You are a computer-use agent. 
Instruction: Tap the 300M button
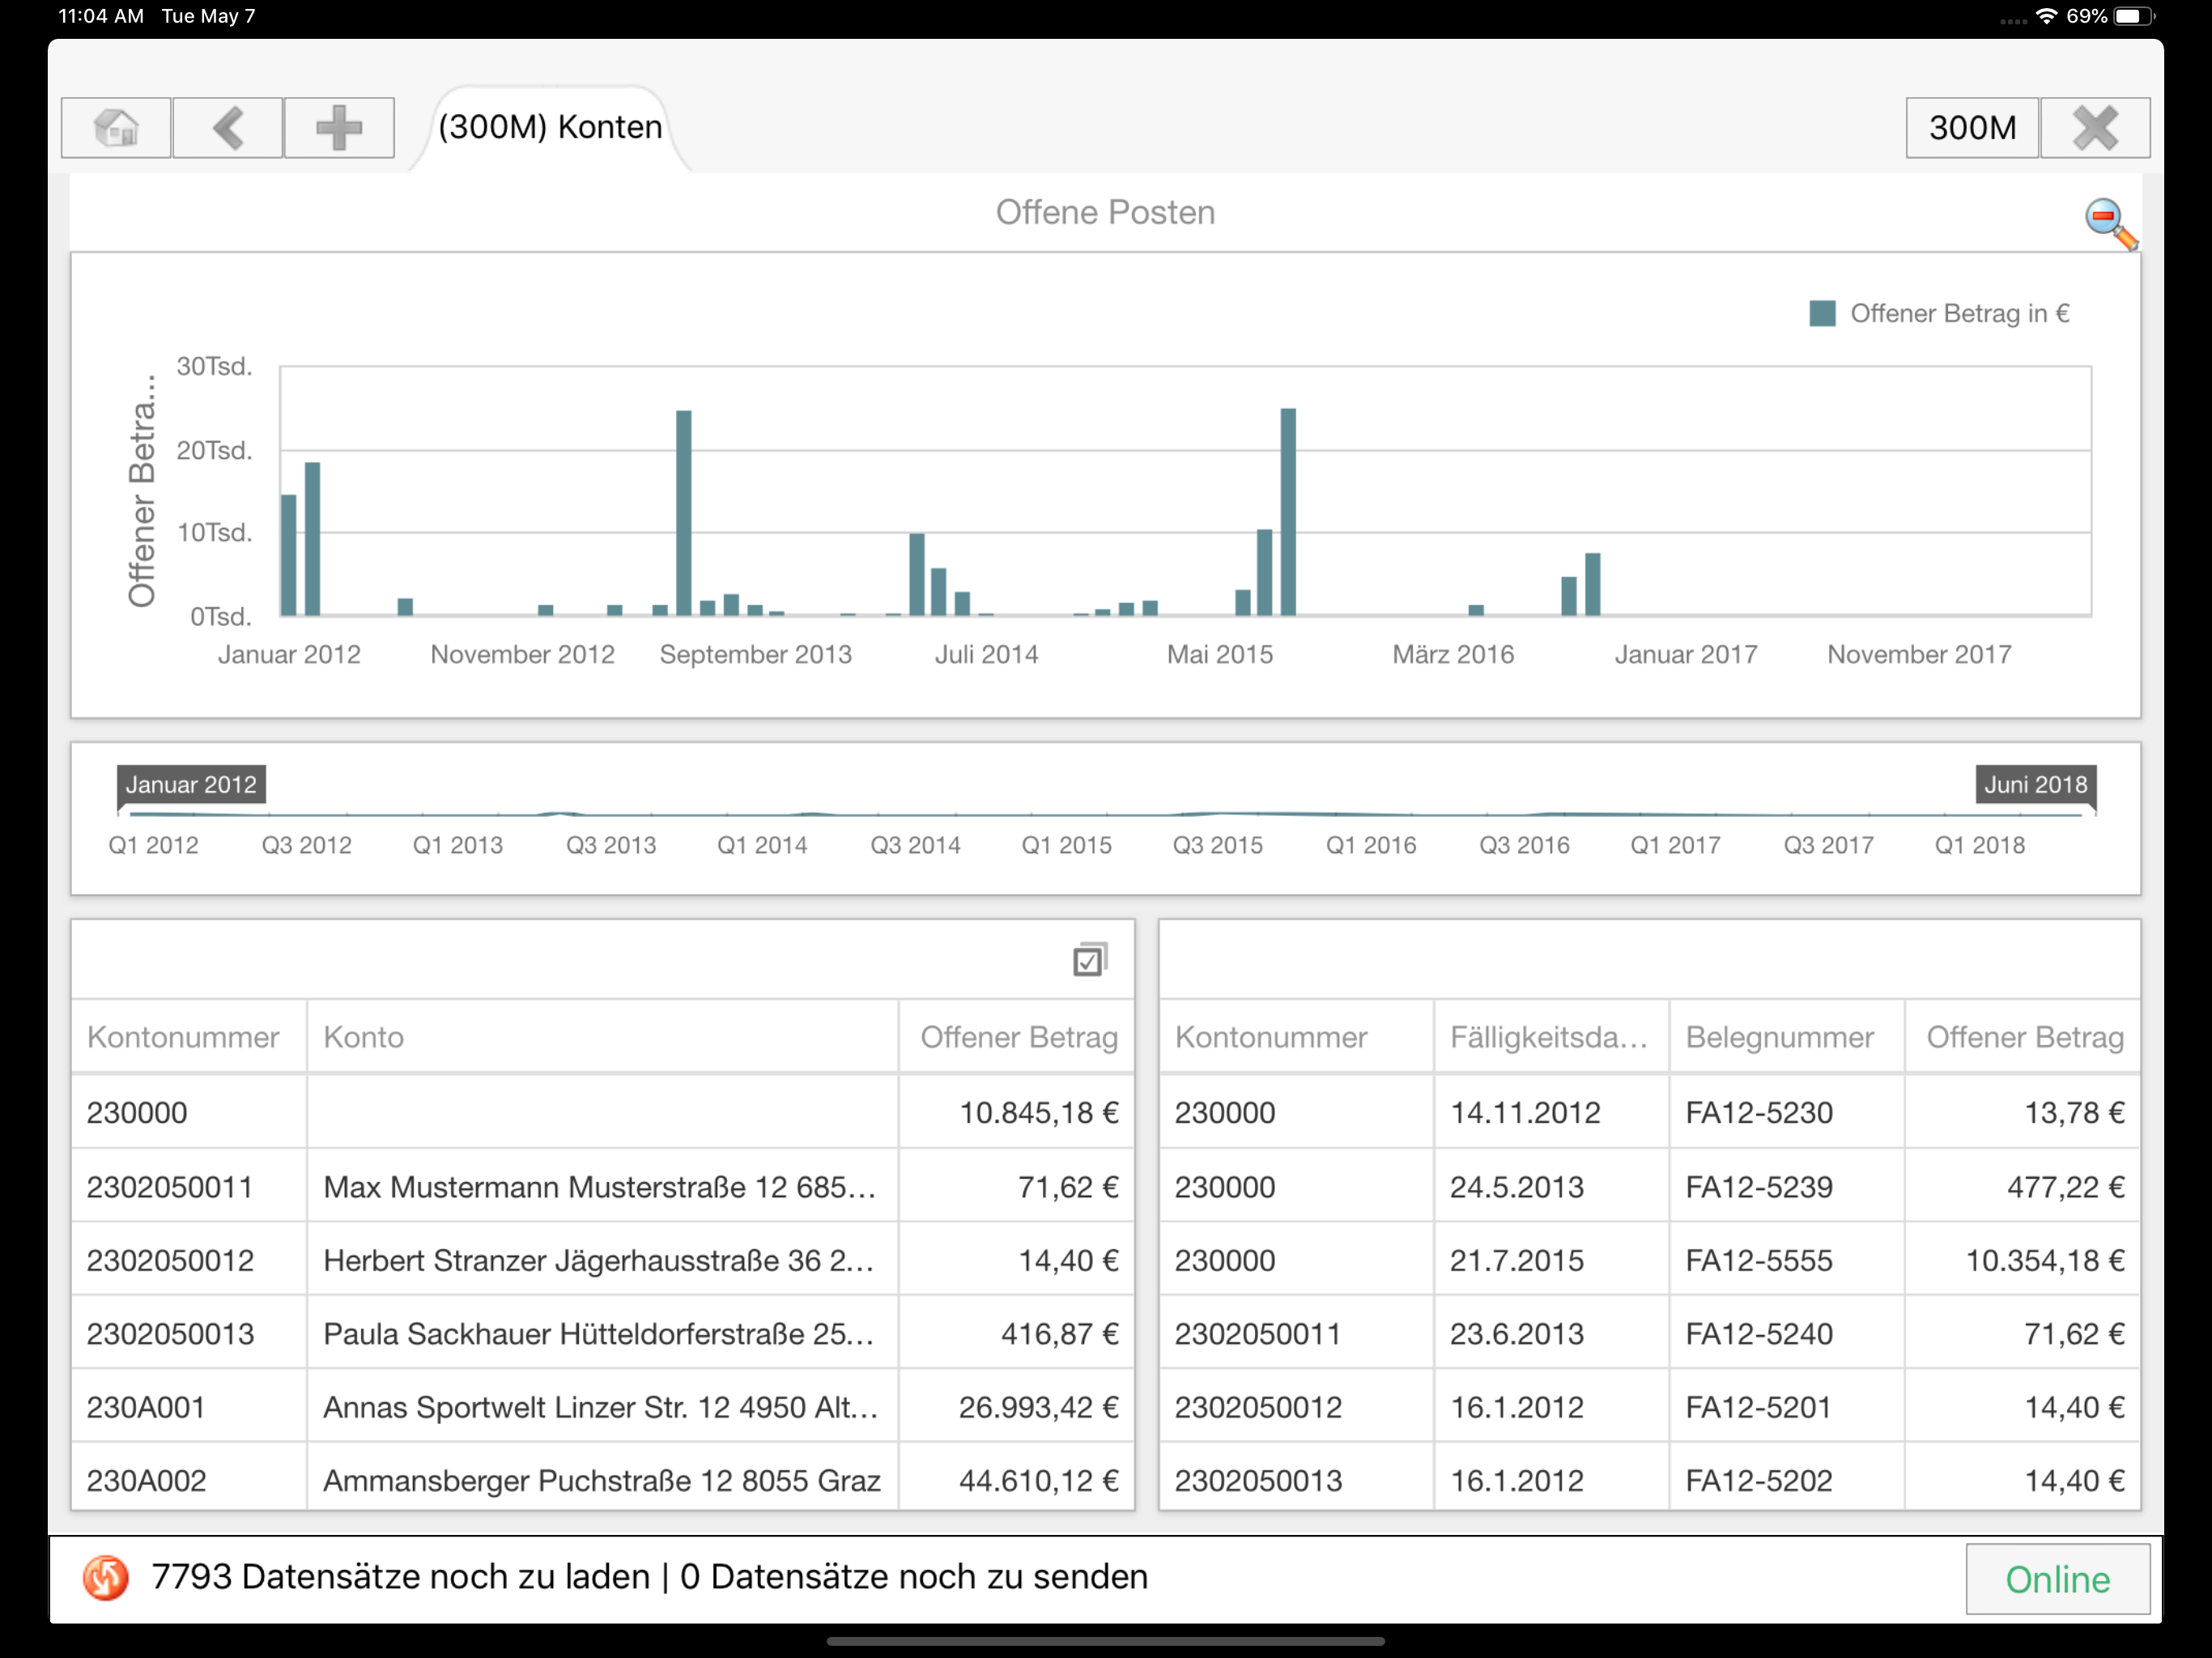[1972, 128]
